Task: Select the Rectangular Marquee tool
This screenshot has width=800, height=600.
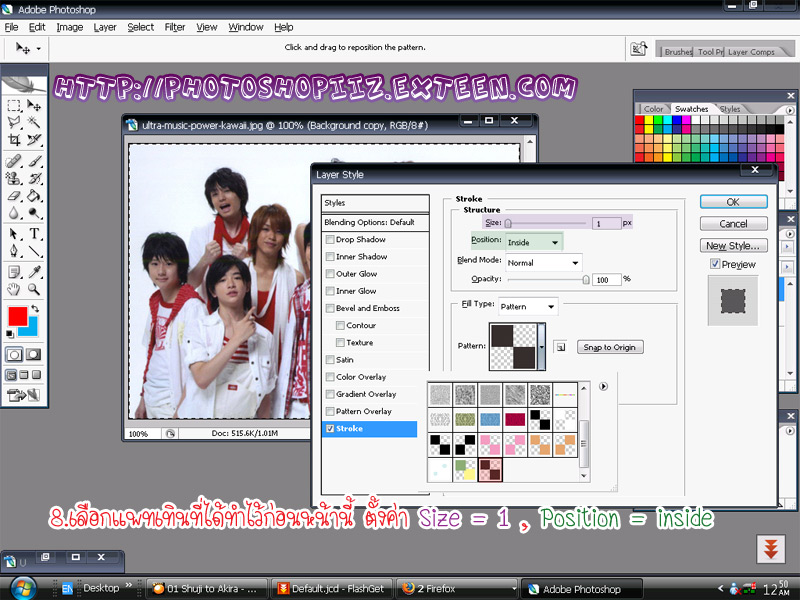Action: [x=14, y=105]
